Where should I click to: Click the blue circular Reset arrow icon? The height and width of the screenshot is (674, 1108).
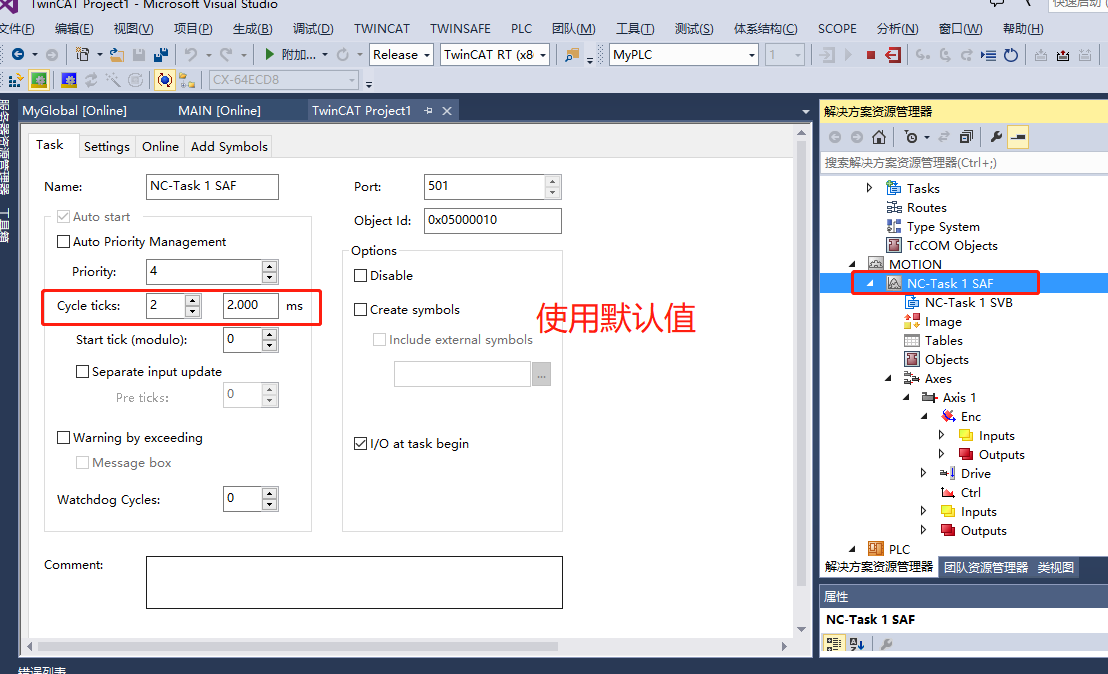(x=1011, y=54)
